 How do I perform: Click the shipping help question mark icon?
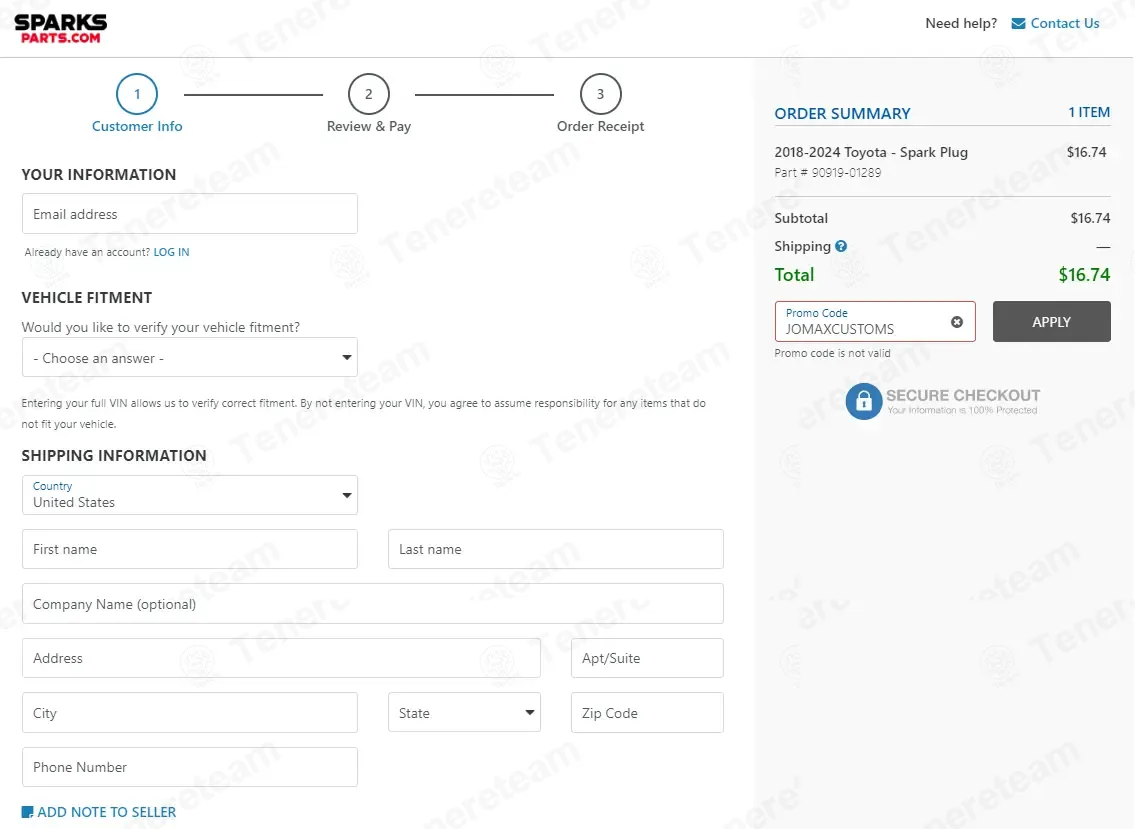coord(840,246)
